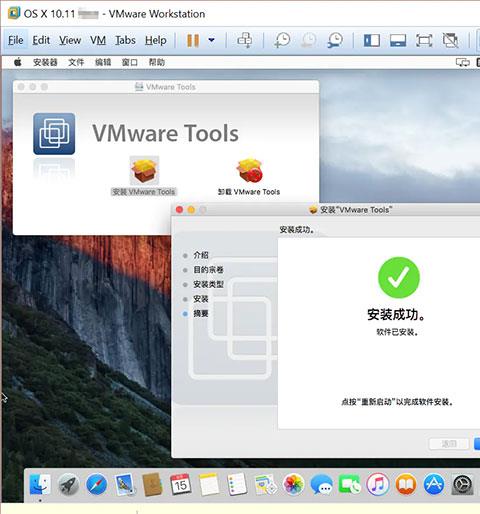Open App Store from the Dock
480x514 pixels.
(434, 484)
